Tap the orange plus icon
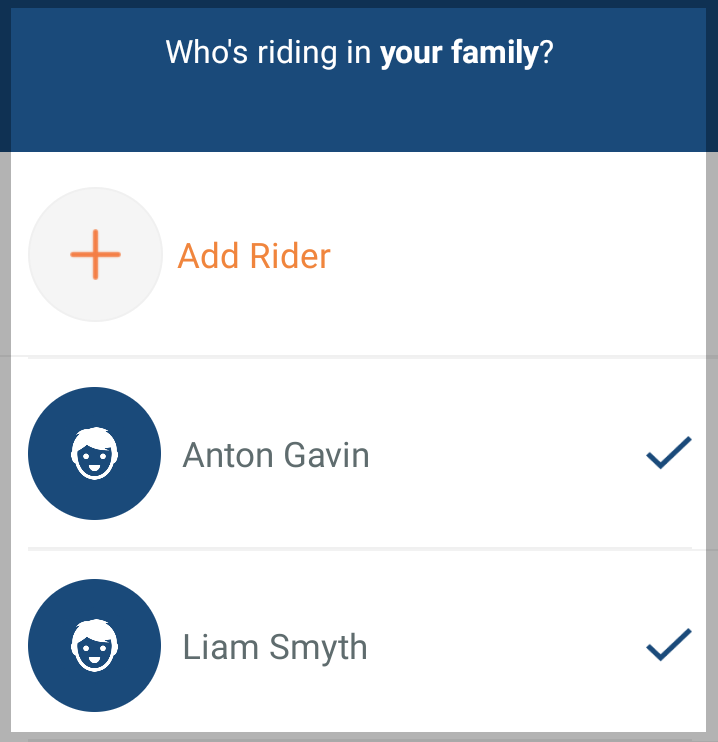This screenshot has width=718, height=742. click(95, 255)
